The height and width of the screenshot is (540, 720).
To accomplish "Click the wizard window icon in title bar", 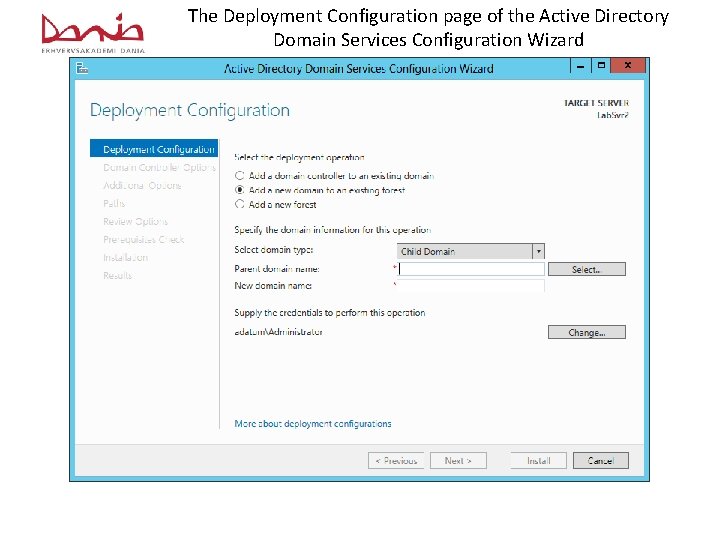I will click(82, 68).
